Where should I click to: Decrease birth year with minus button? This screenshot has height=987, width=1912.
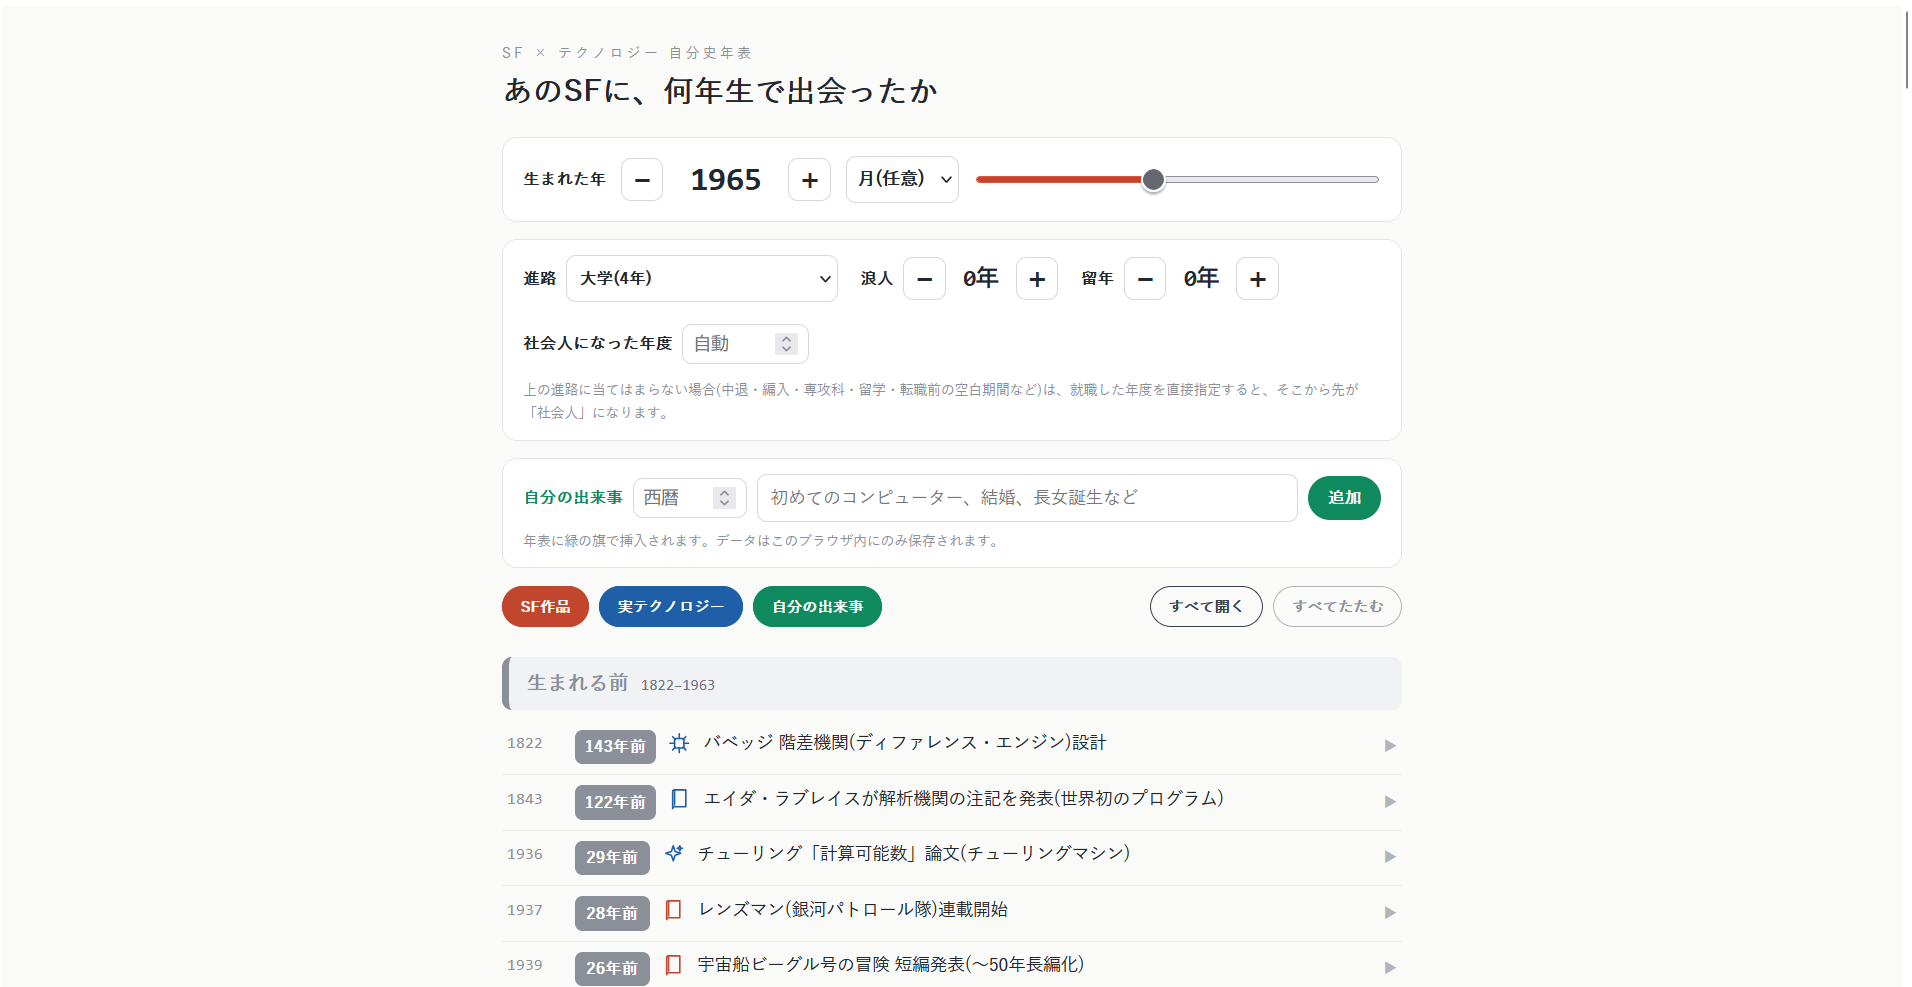click(642, 180)
